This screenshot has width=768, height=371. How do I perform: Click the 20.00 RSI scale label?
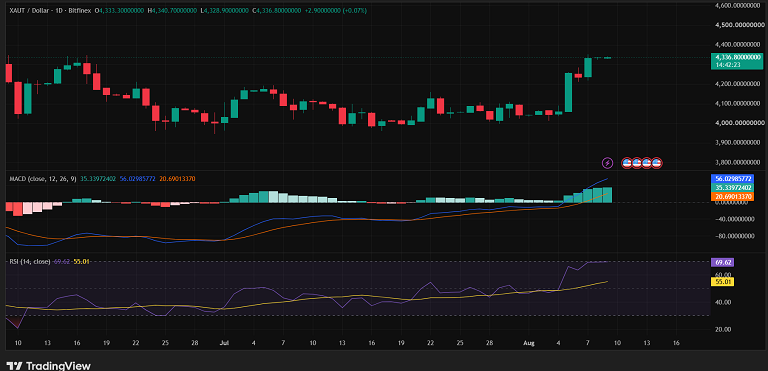(x=722, y=329)
